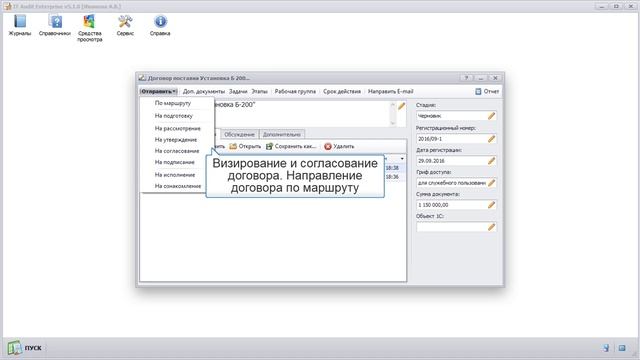Open the Журналы section

(x=20, y=25)
